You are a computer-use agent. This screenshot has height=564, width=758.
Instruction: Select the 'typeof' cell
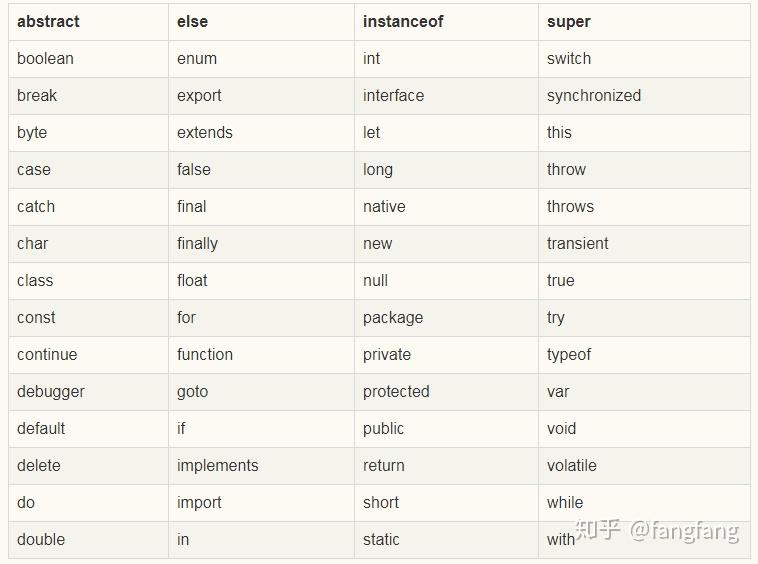[569, 354]
